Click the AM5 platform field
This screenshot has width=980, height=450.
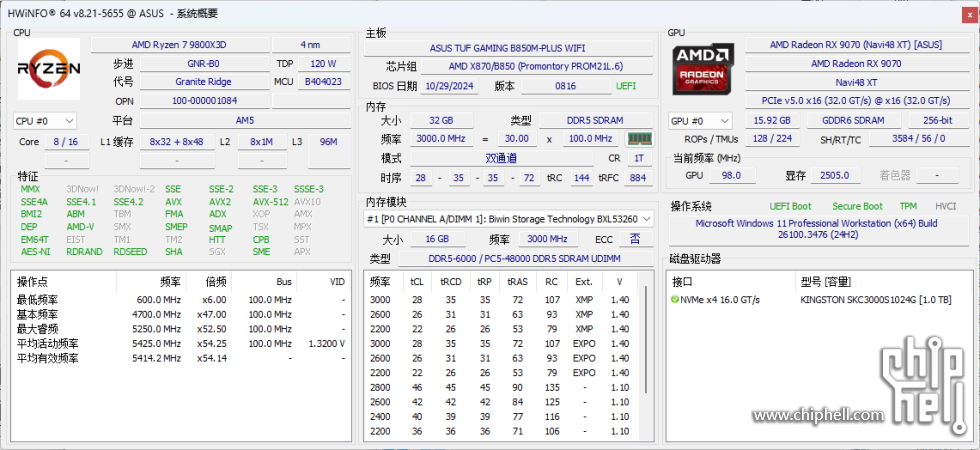(245, 121)
